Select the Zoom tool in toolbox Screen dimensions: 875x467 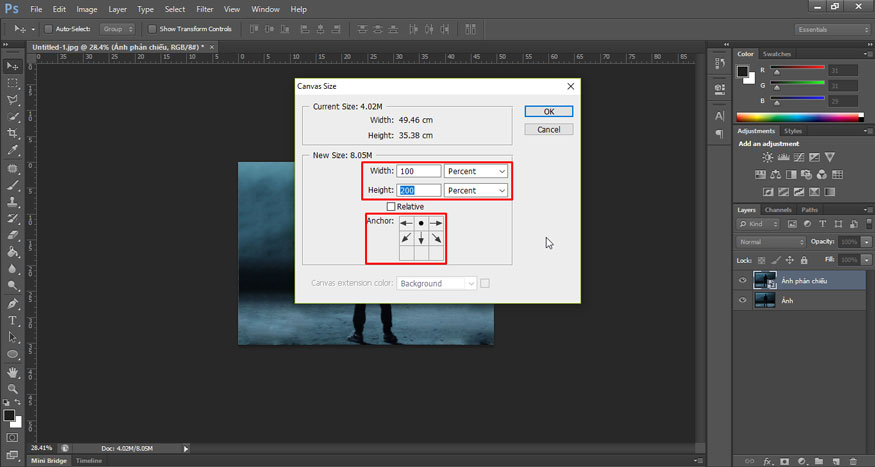pyautogui.click(x=12, y=389)
